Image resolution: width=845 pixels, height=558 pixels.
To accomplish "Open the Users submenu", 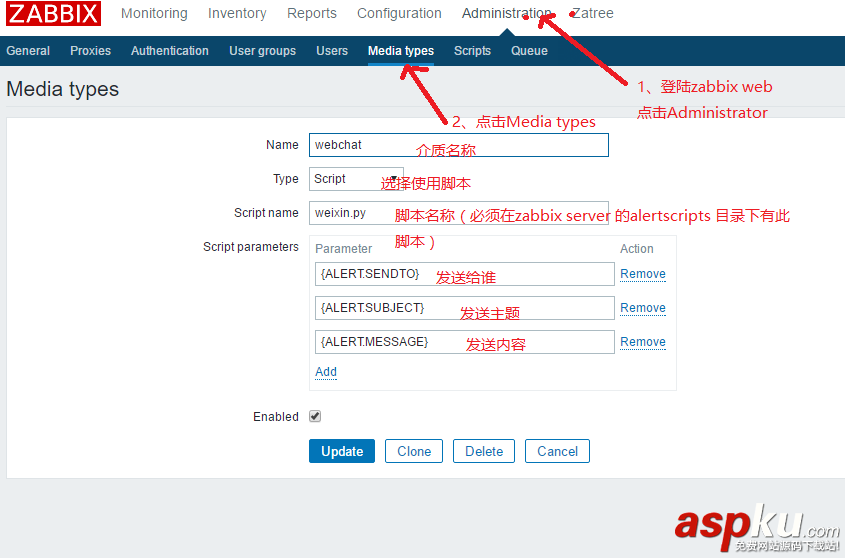I will (332, 51).
